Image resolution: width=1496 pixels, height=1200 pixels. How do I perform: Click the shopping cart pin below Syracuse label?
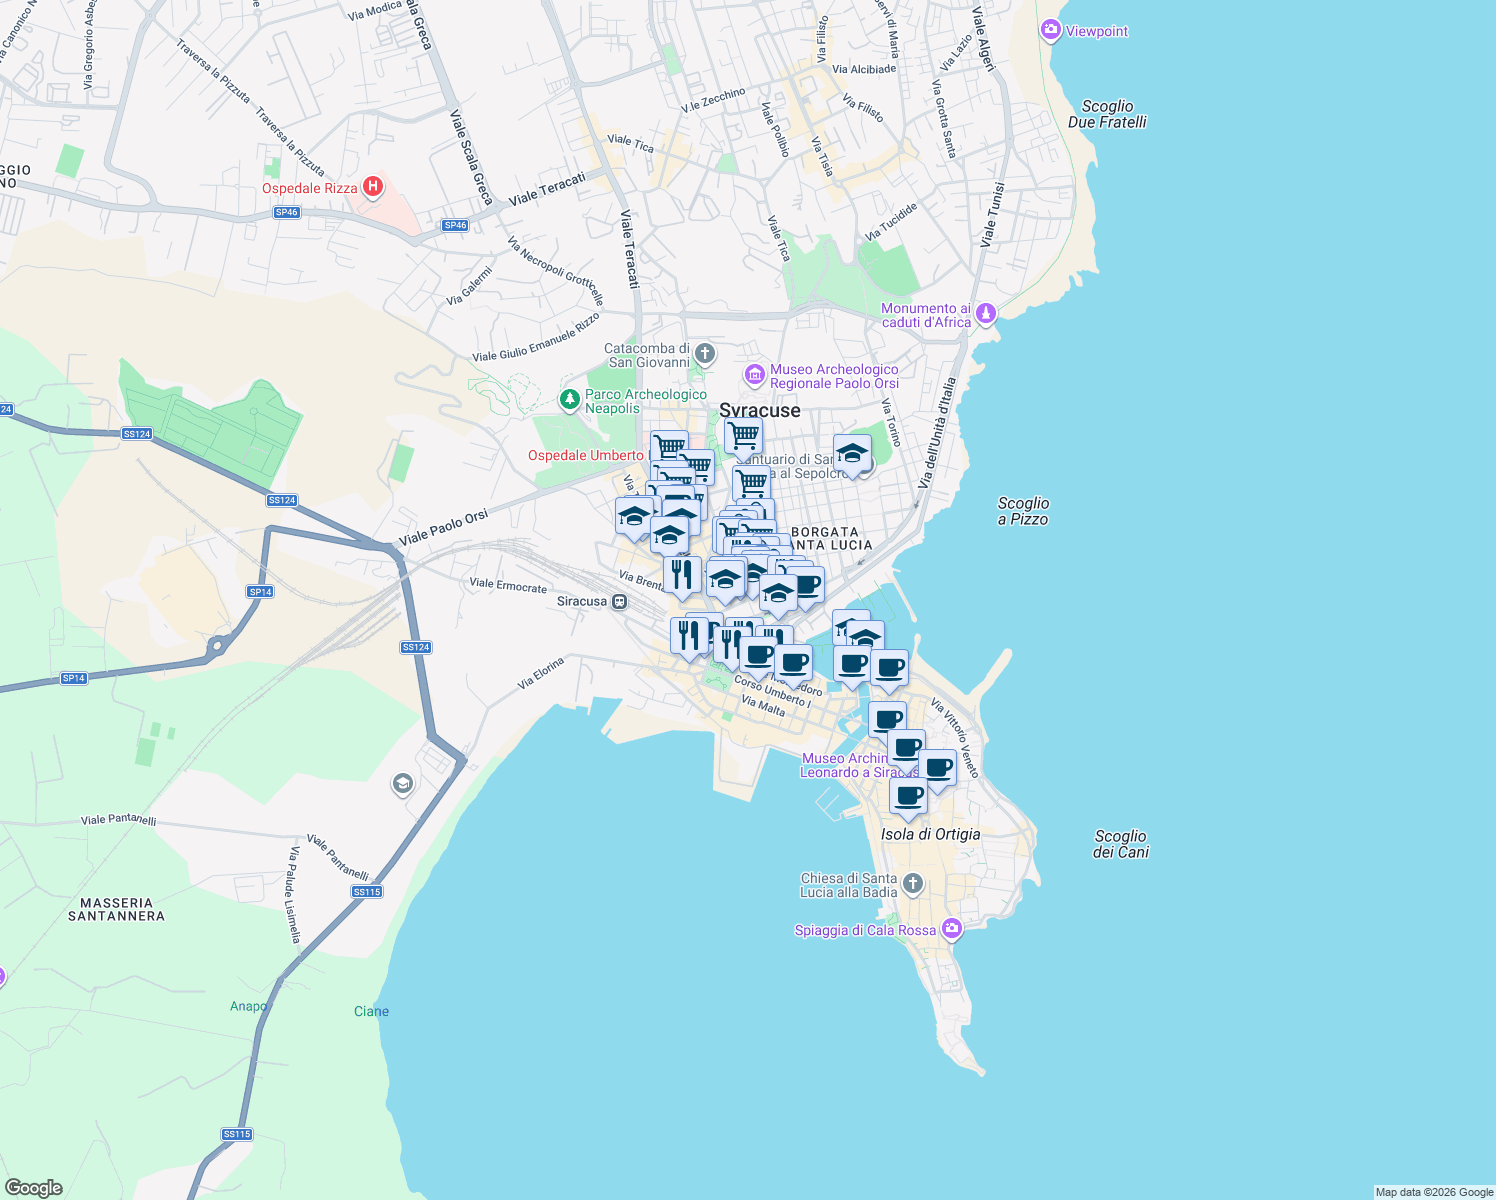point(743,434)
